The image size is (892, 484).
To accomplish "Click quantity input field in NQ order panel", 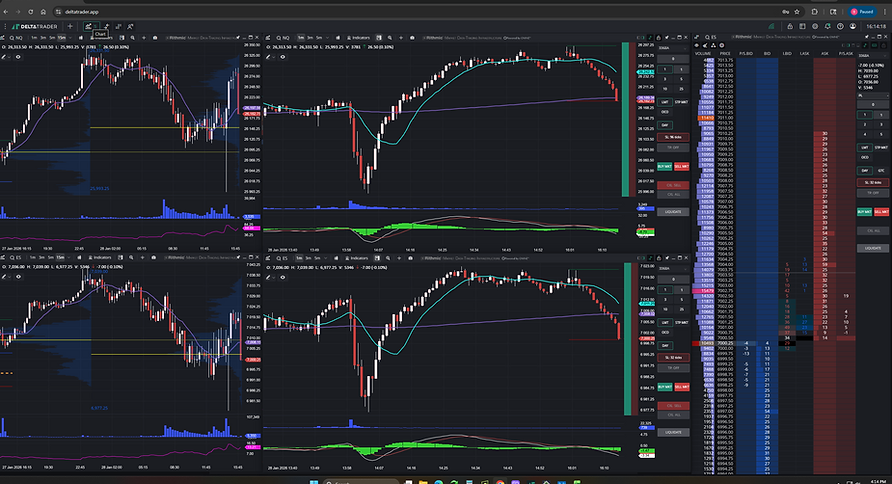I will click(674, 59).
